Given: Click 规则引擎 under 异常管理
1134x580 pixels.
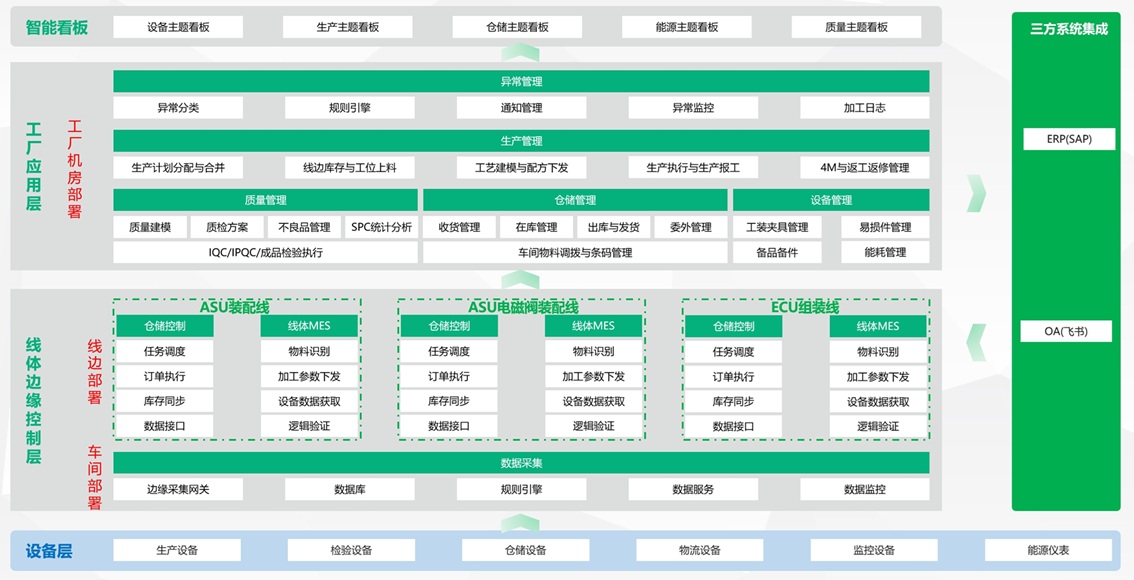Looking at the screenshot, I should tap(349, 107).
